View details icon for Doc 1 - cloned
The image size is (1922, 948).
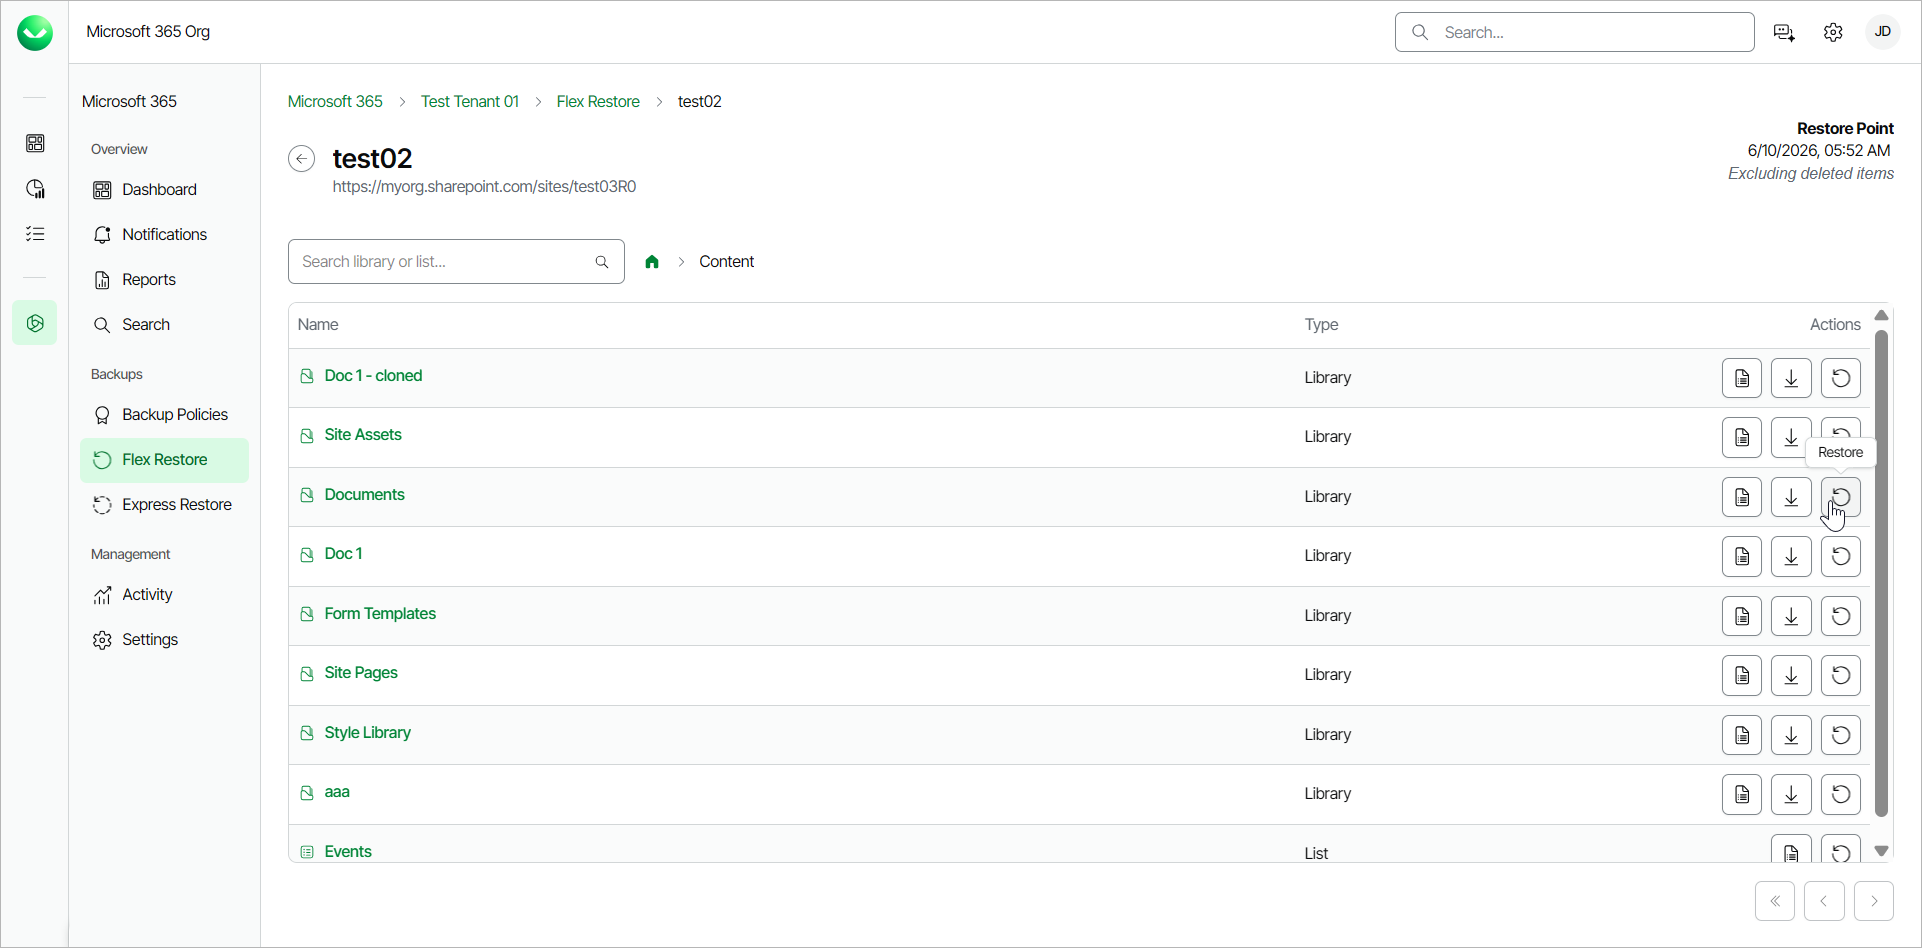[x=1742, y=378]
